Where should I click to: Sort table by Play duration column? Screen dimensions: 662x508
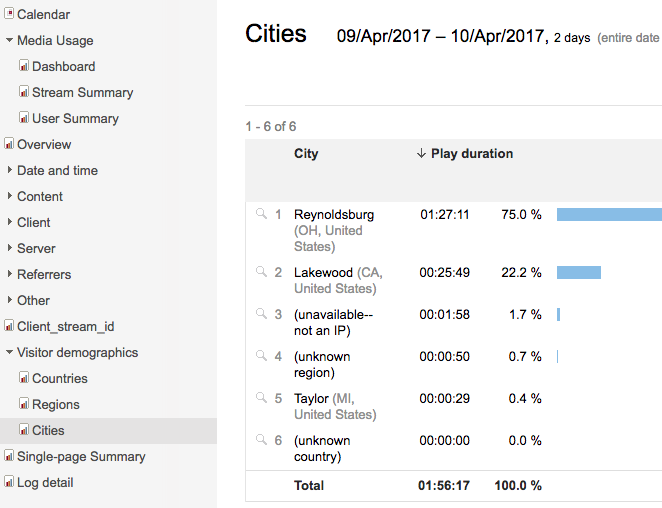[x=471, y=154]
